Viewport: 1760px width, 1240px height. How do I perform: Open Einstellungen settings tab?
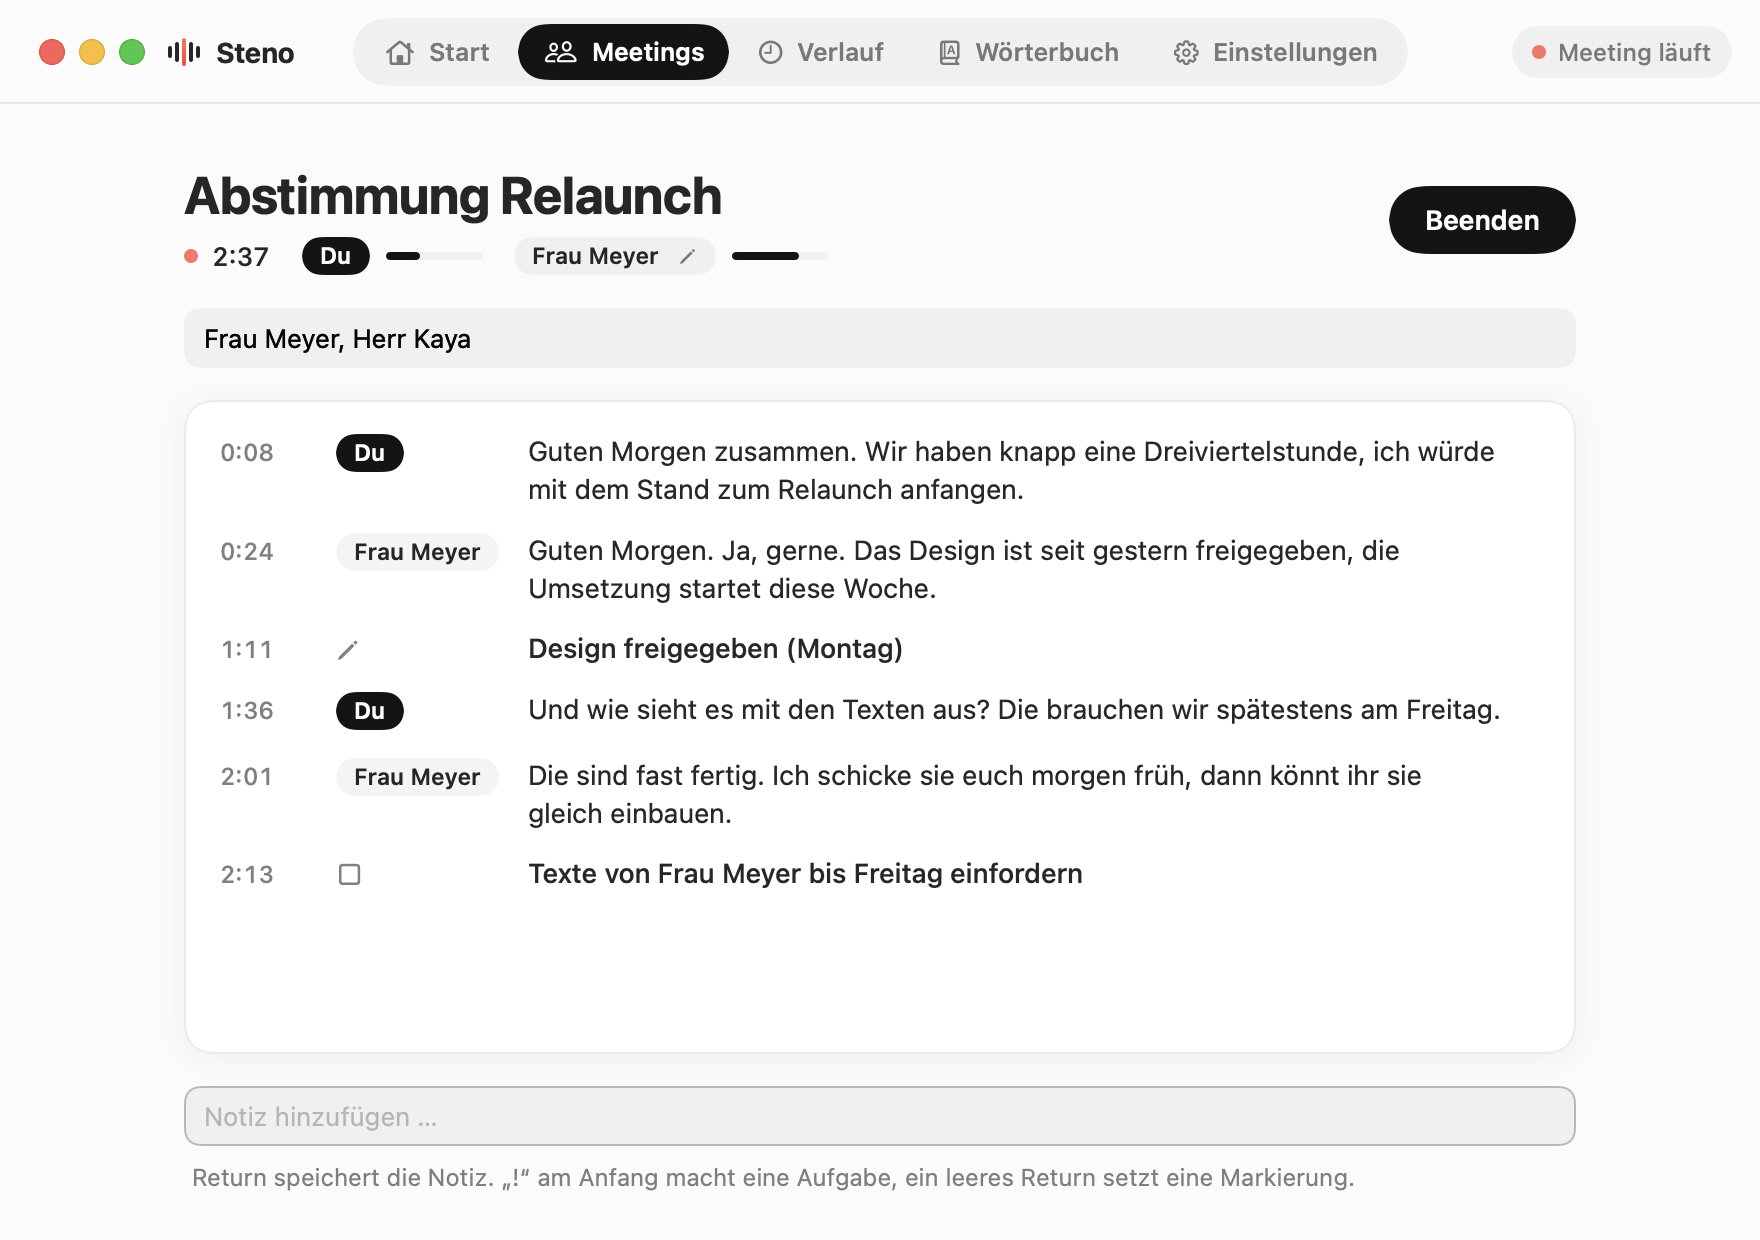point(1275,52)
